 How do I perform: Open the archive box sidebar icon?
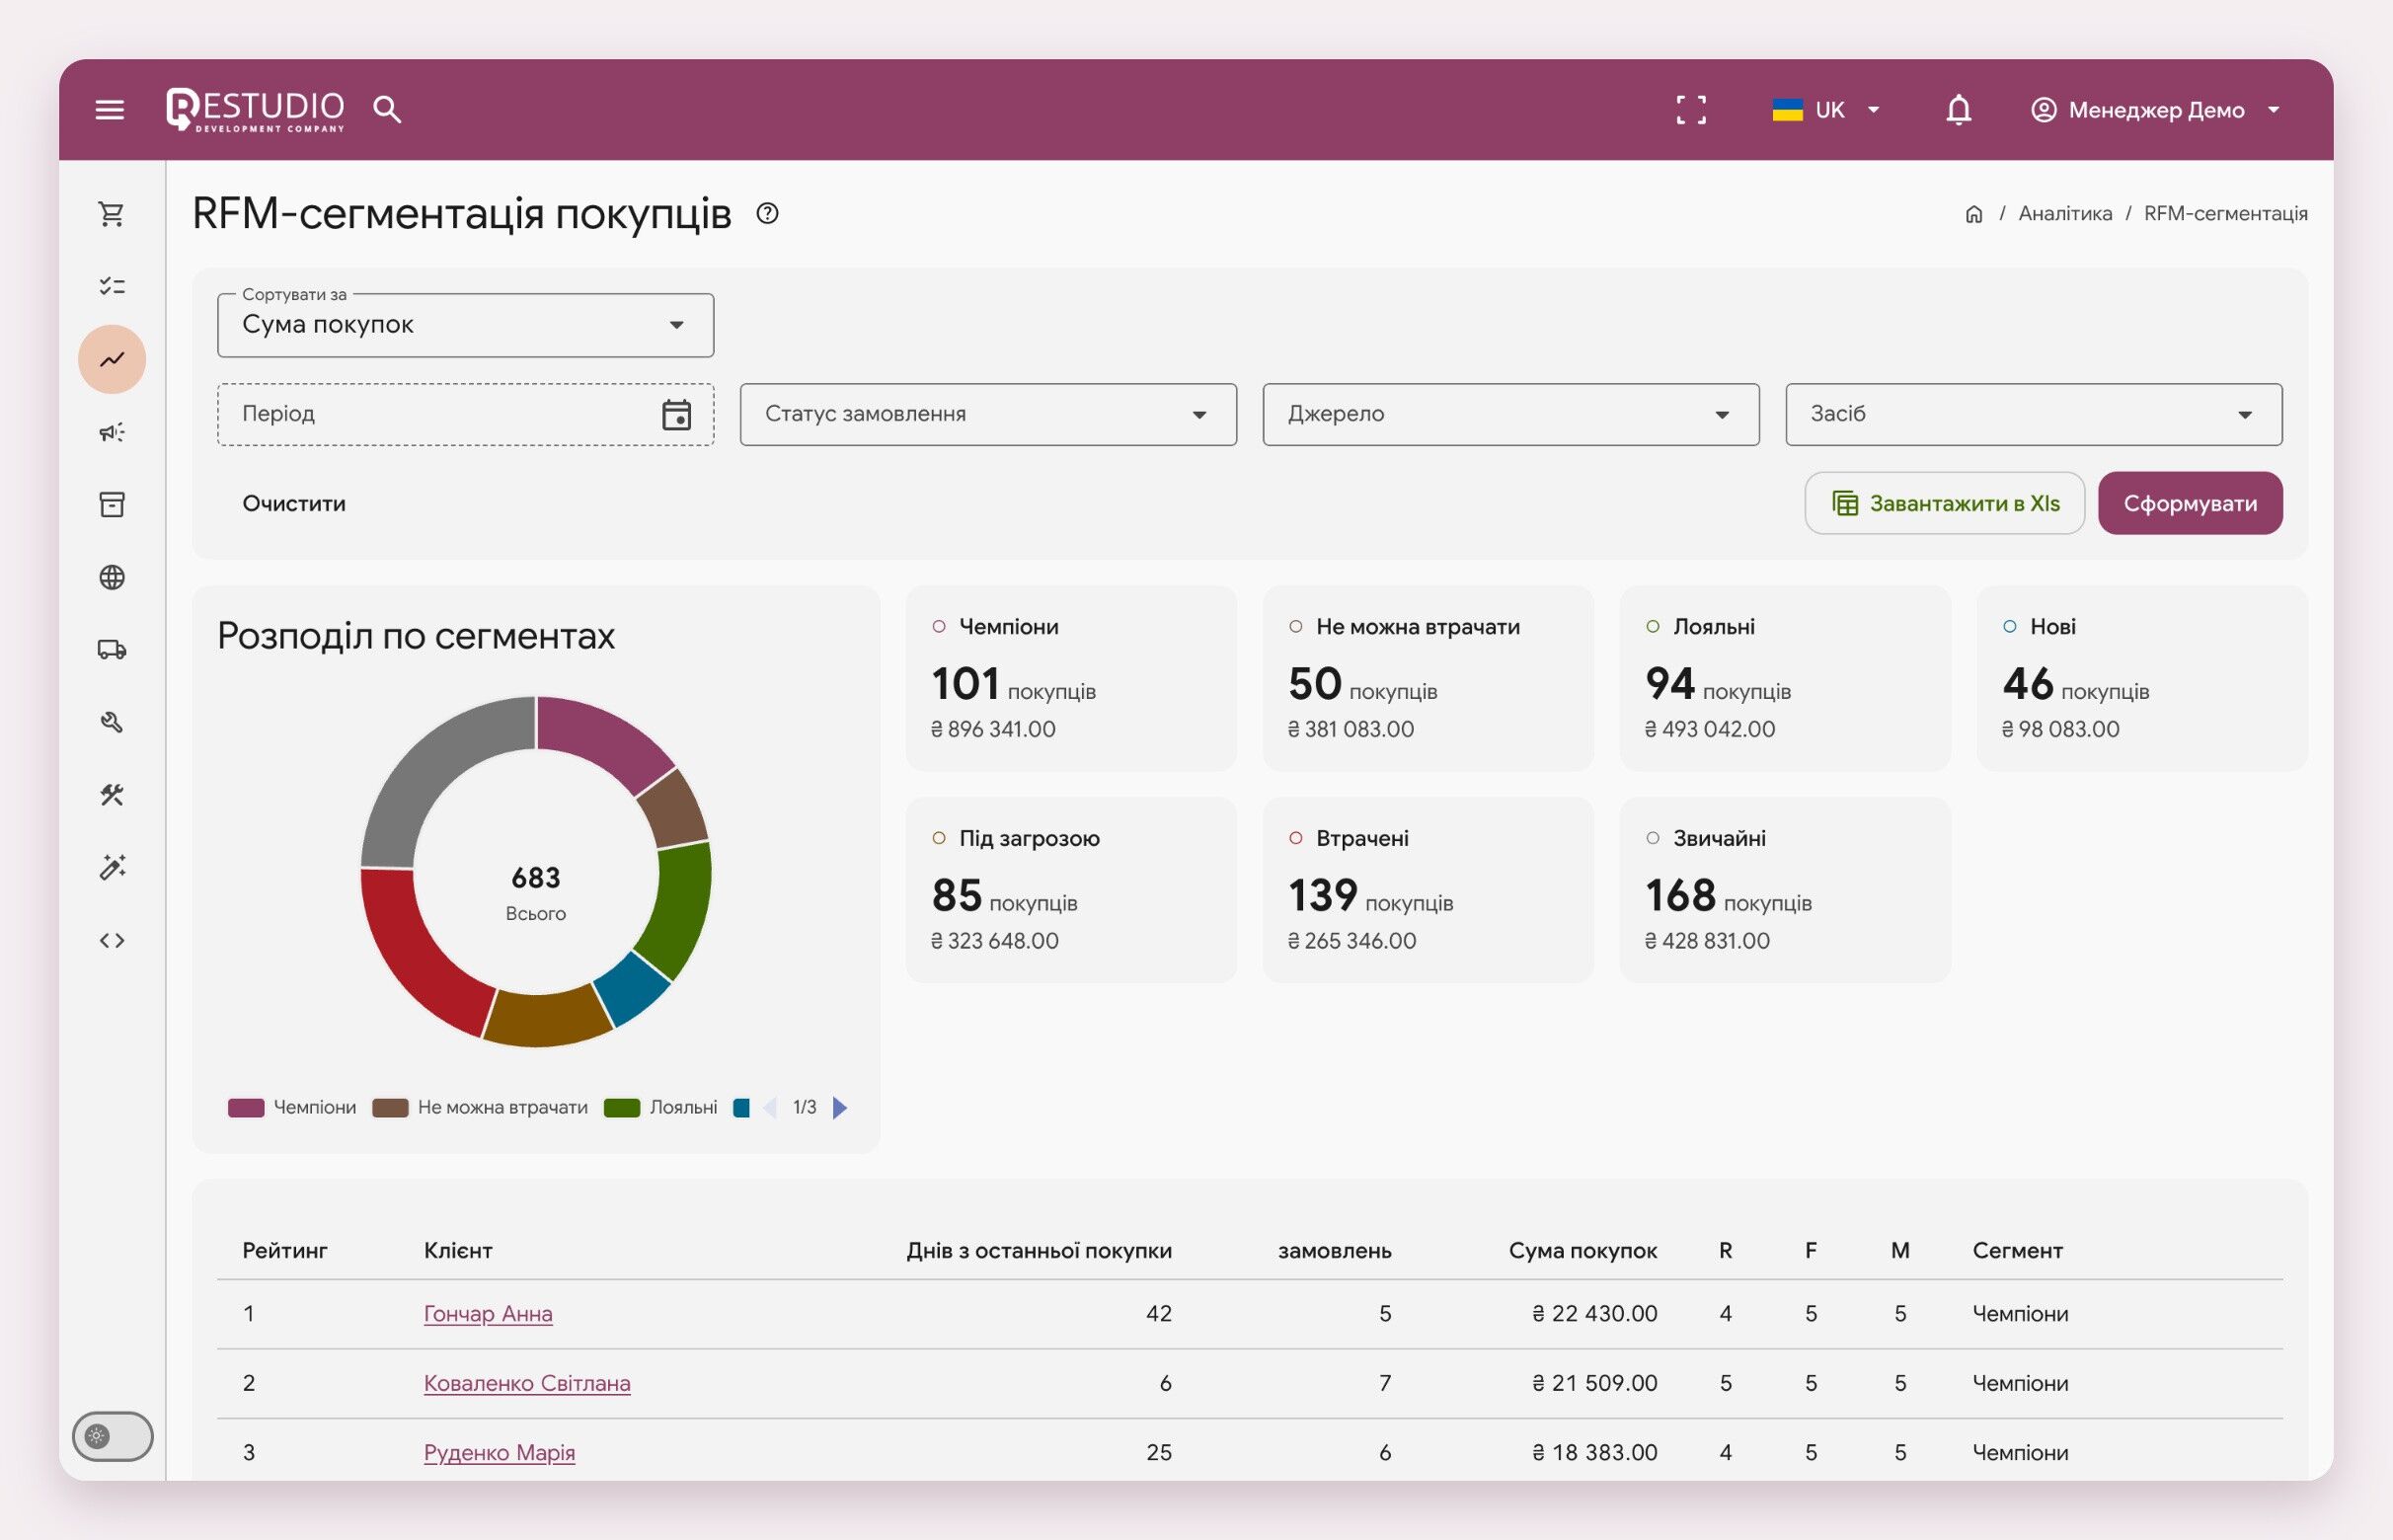(x=112, y=504)
